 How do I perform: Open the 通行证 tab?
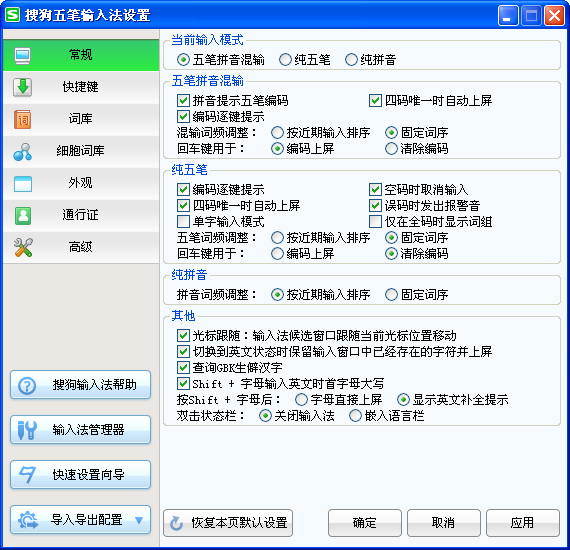81,215
